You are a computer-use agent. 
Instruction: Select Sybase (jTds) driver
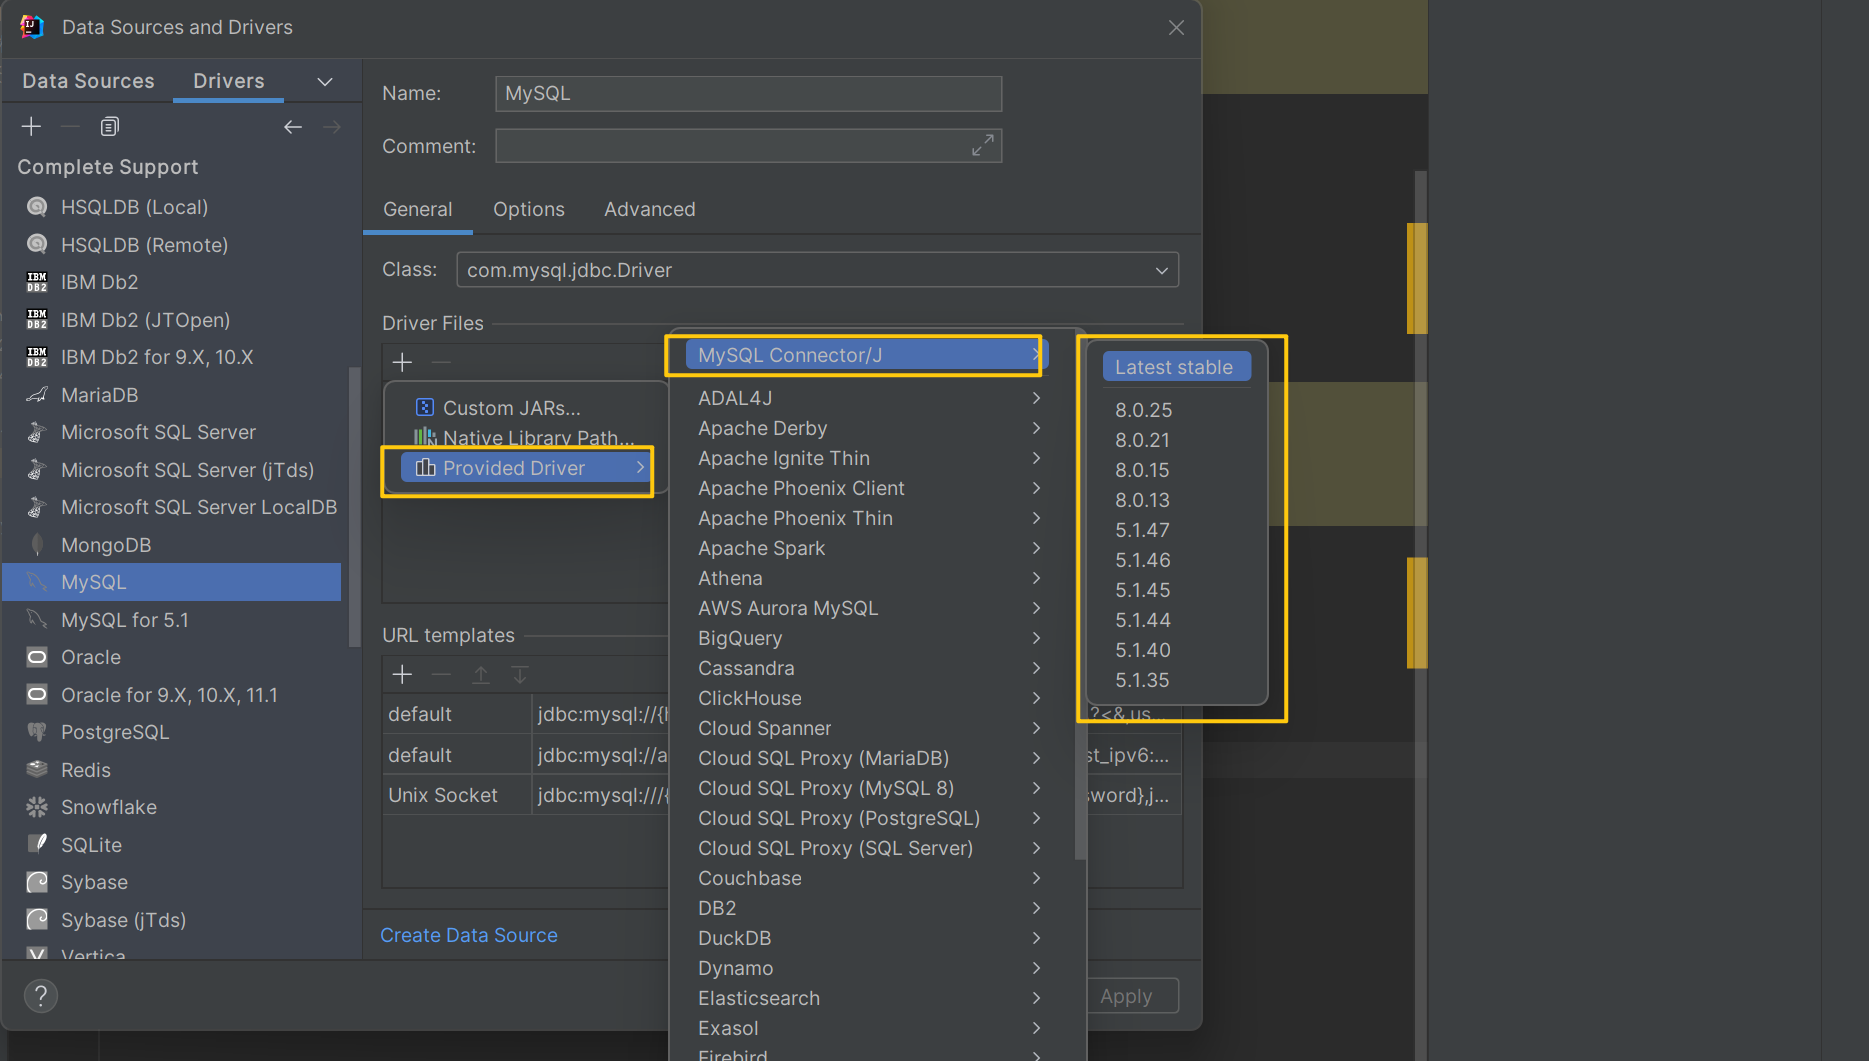pyautogui.click(x=172, y=920)
